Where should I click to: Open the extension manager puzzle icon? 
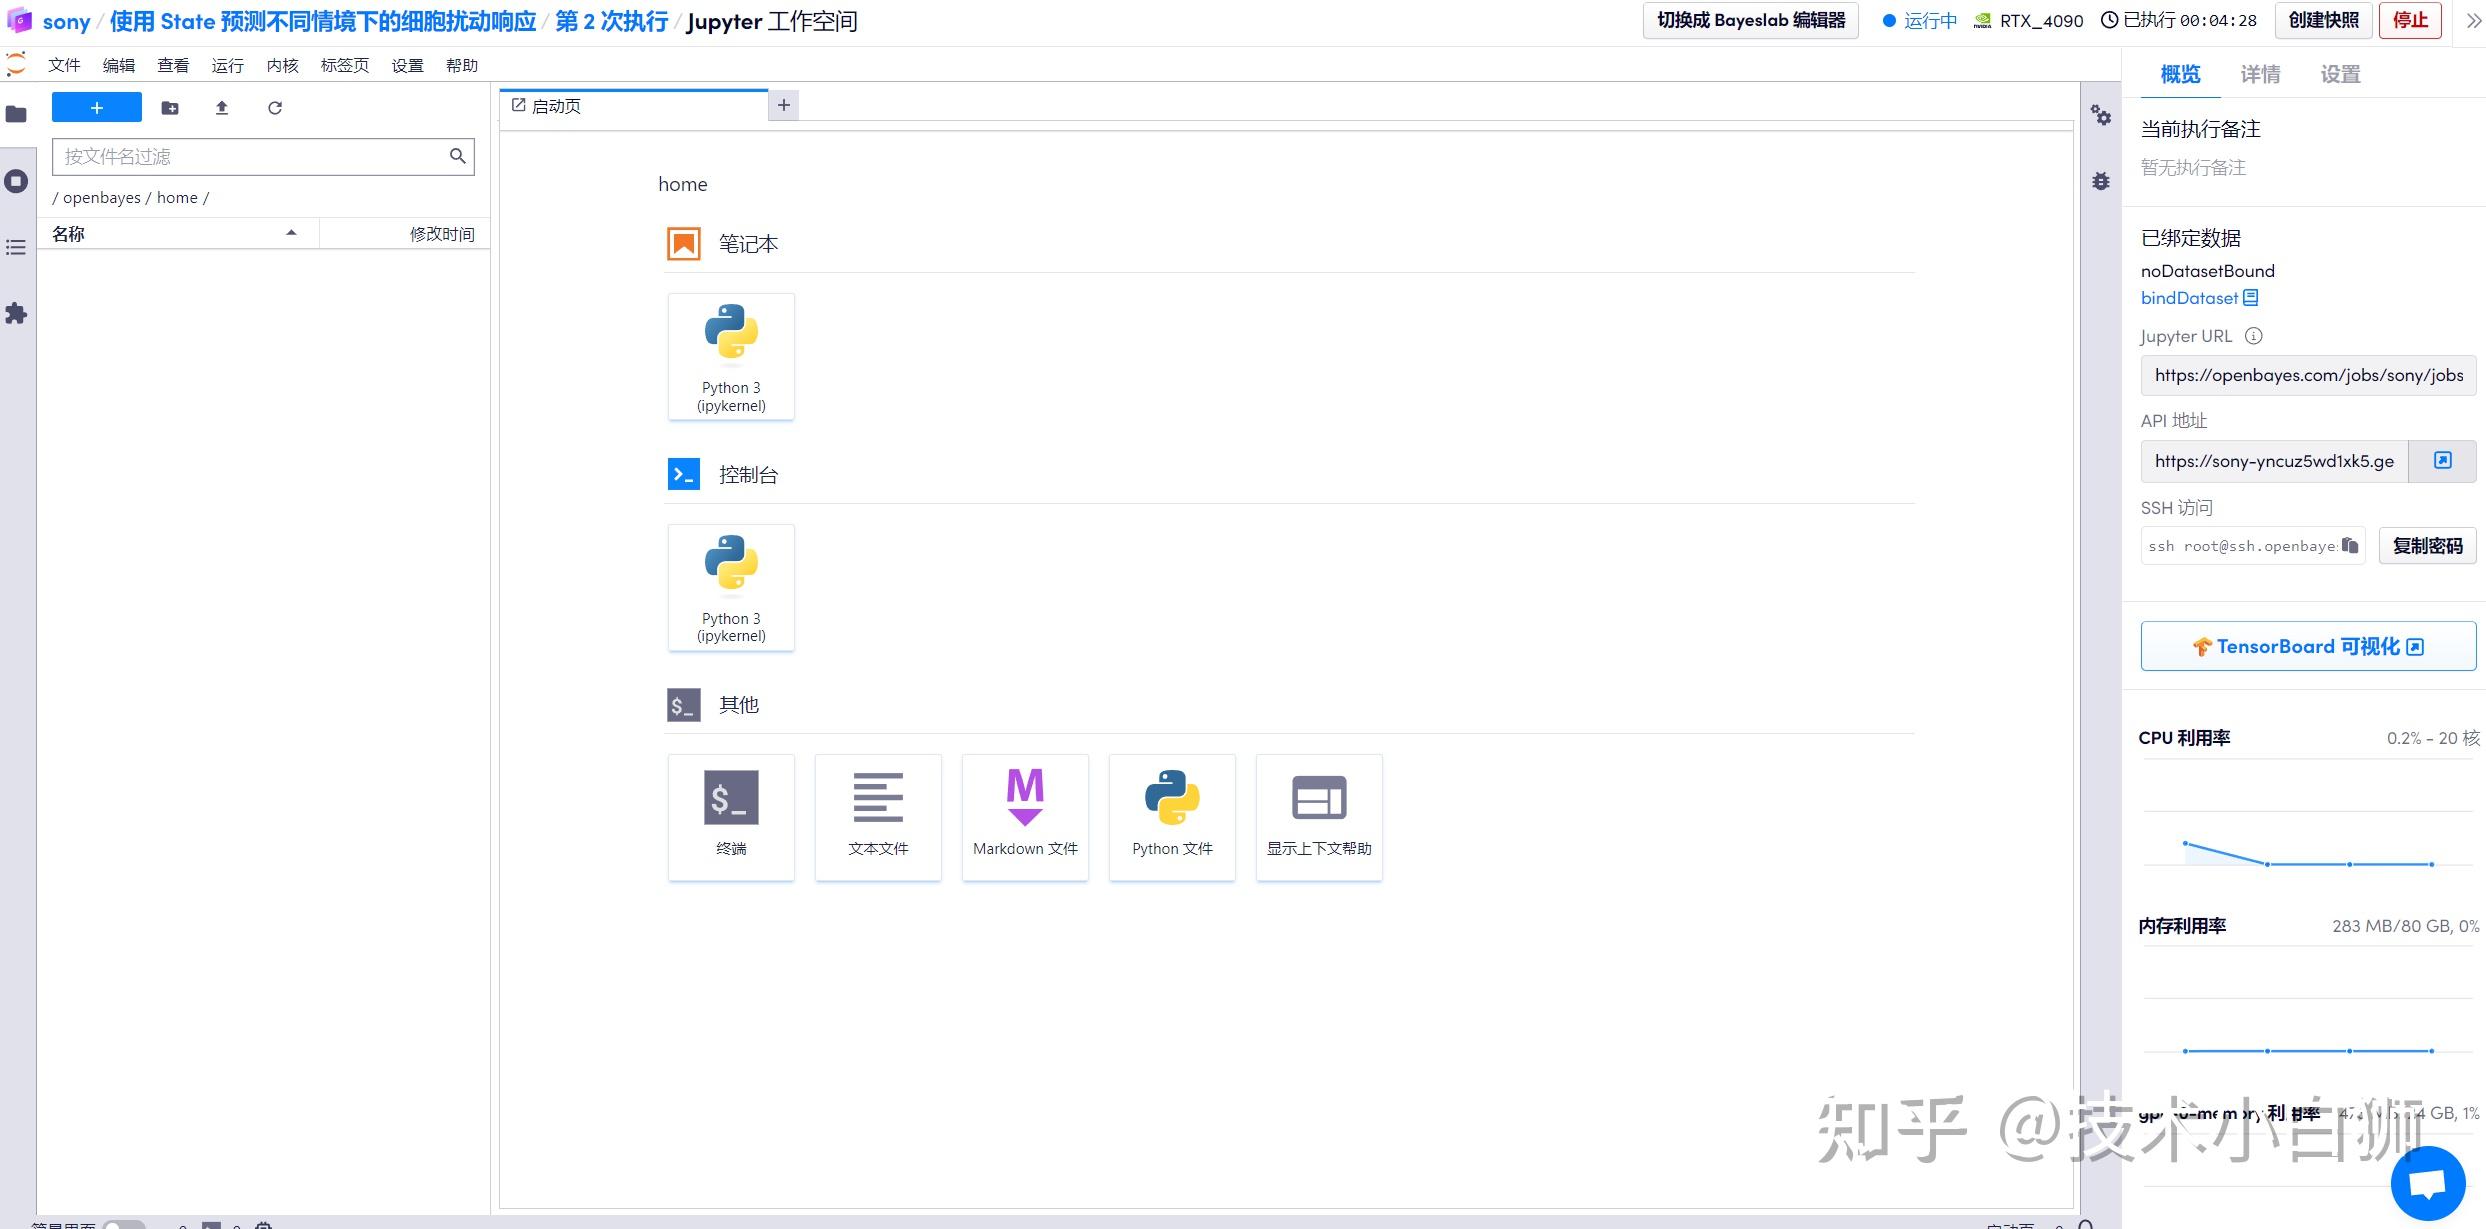click(x=16, y=314)
